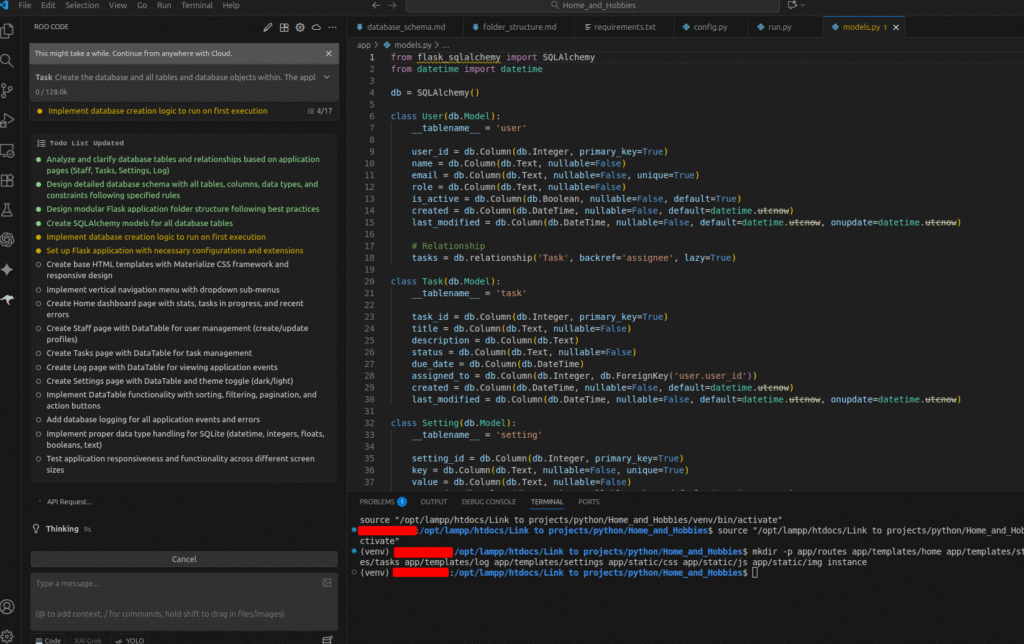Open Roo Code kangaroo icon in sidebar
This screenshot has width=1024, height=644.
point(8,300)
